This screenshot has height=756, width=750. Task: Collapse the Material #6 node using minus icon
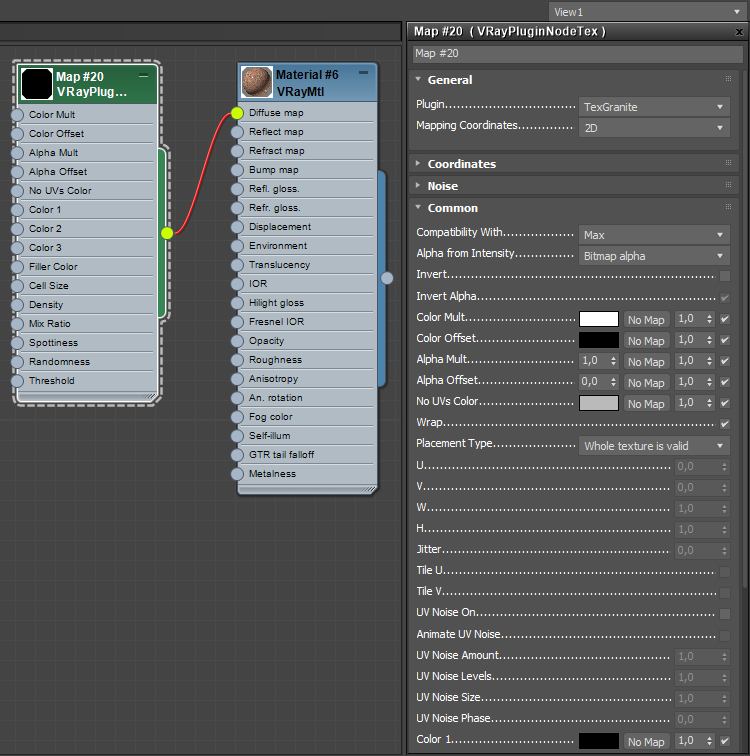[364, 74]
